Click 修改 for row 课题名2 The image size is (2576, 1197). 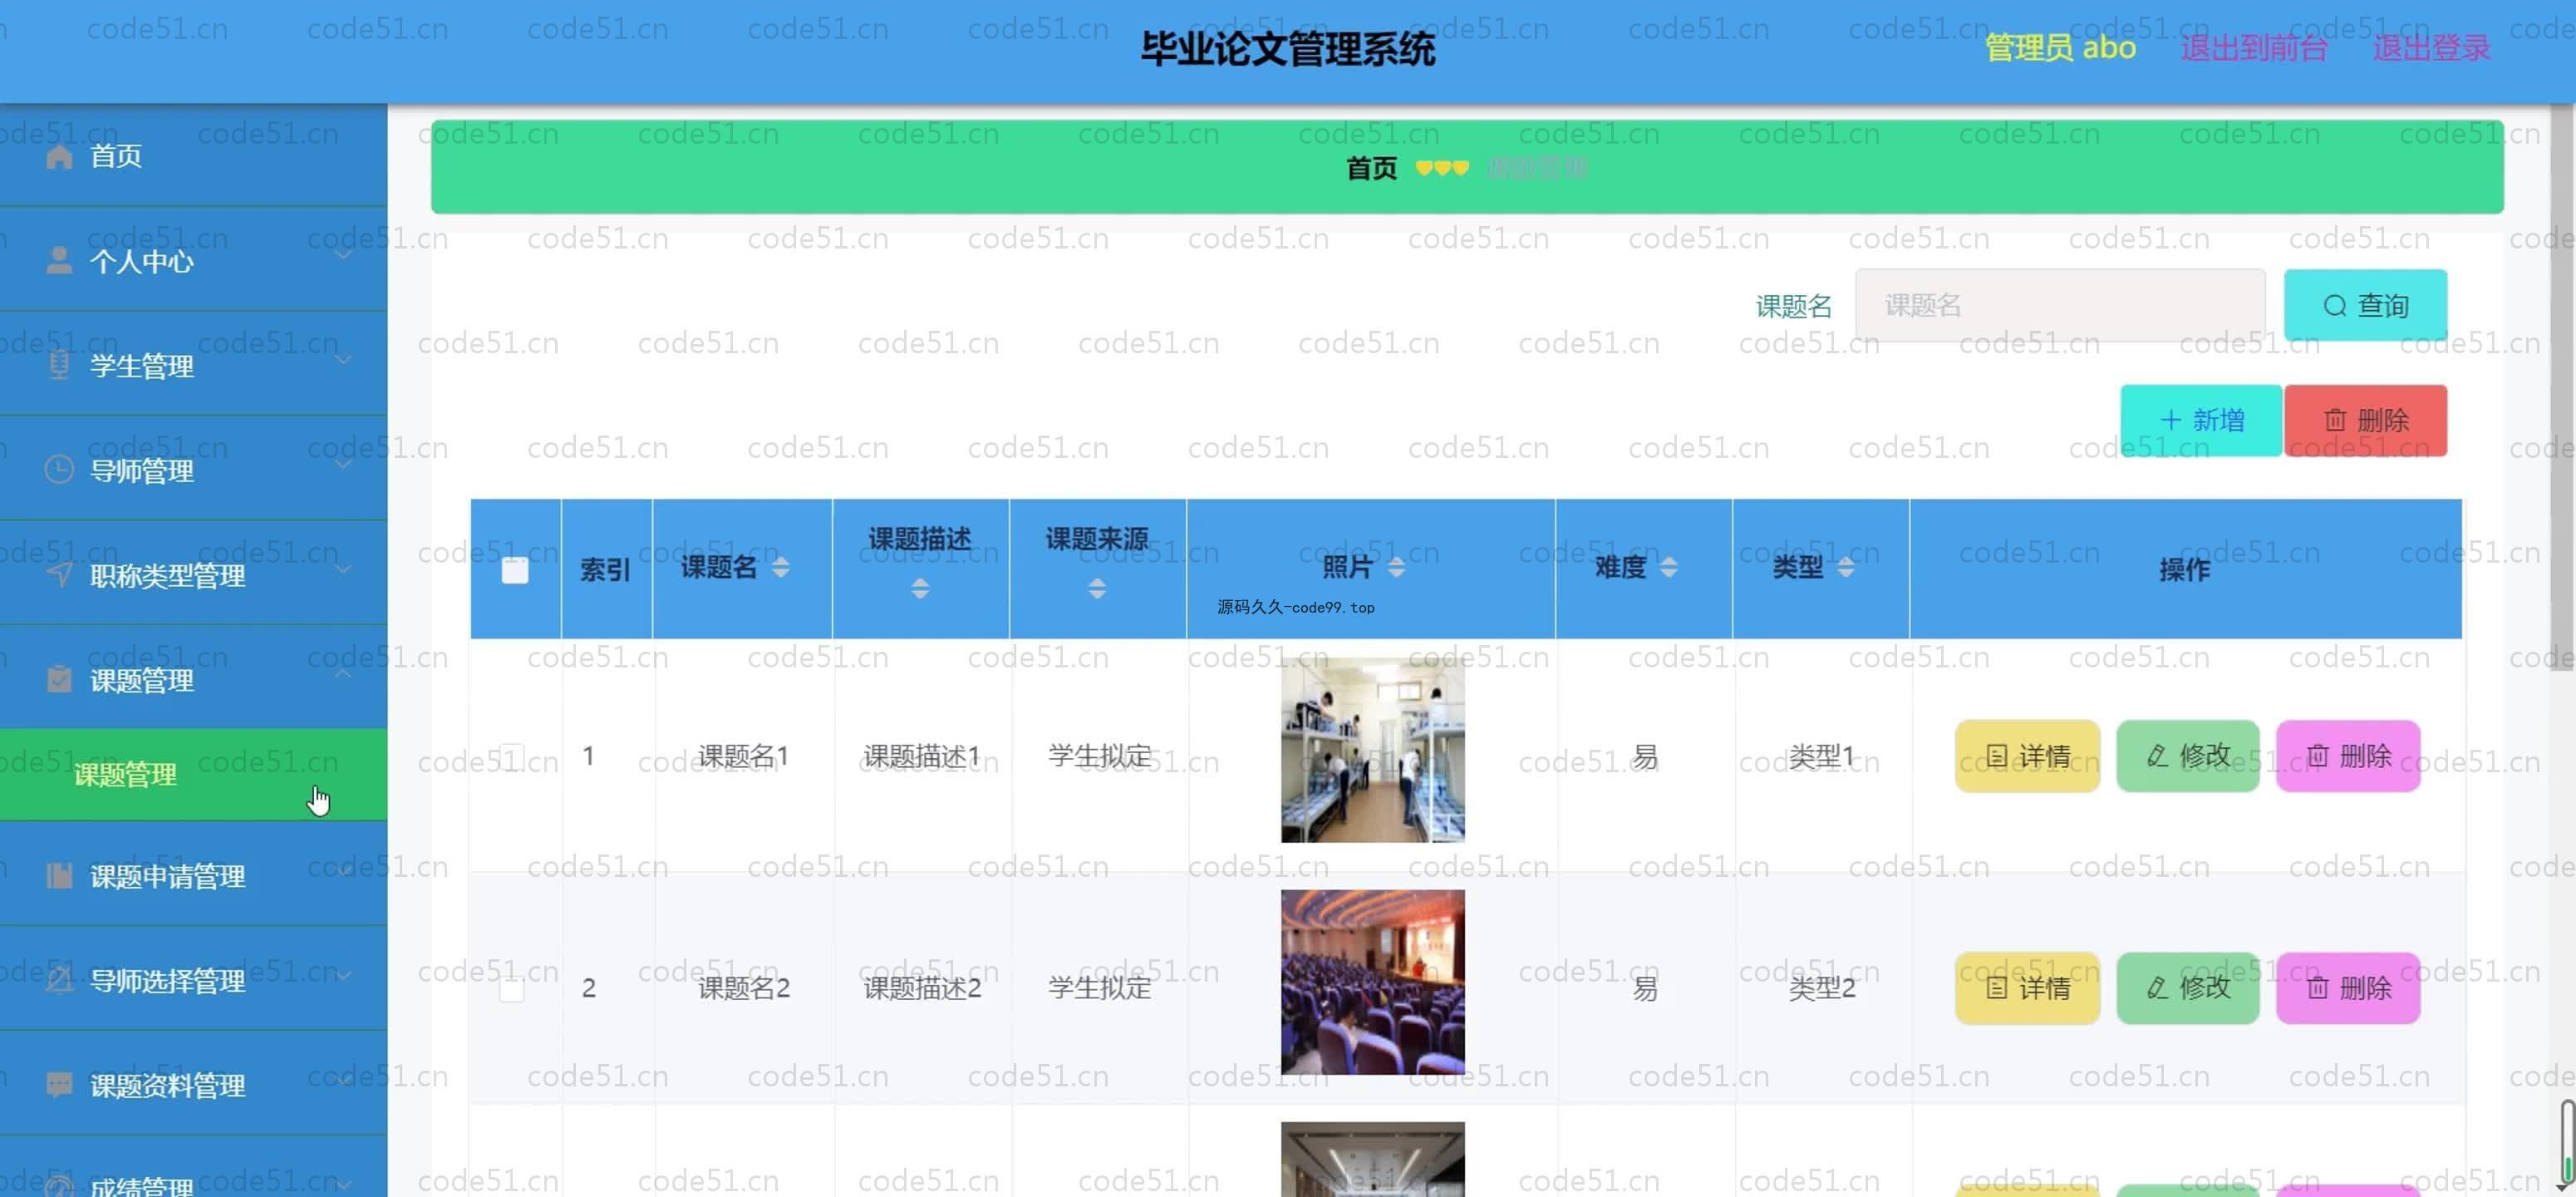pos(2188,988)
